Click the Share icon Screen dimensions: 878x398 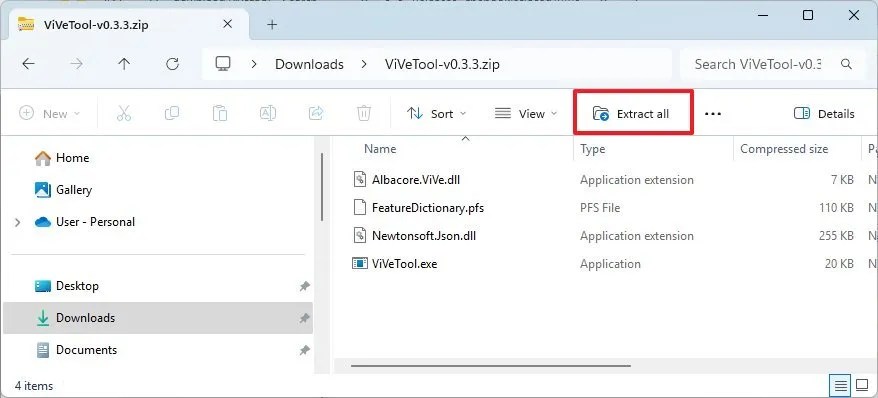tap(316, 114)
